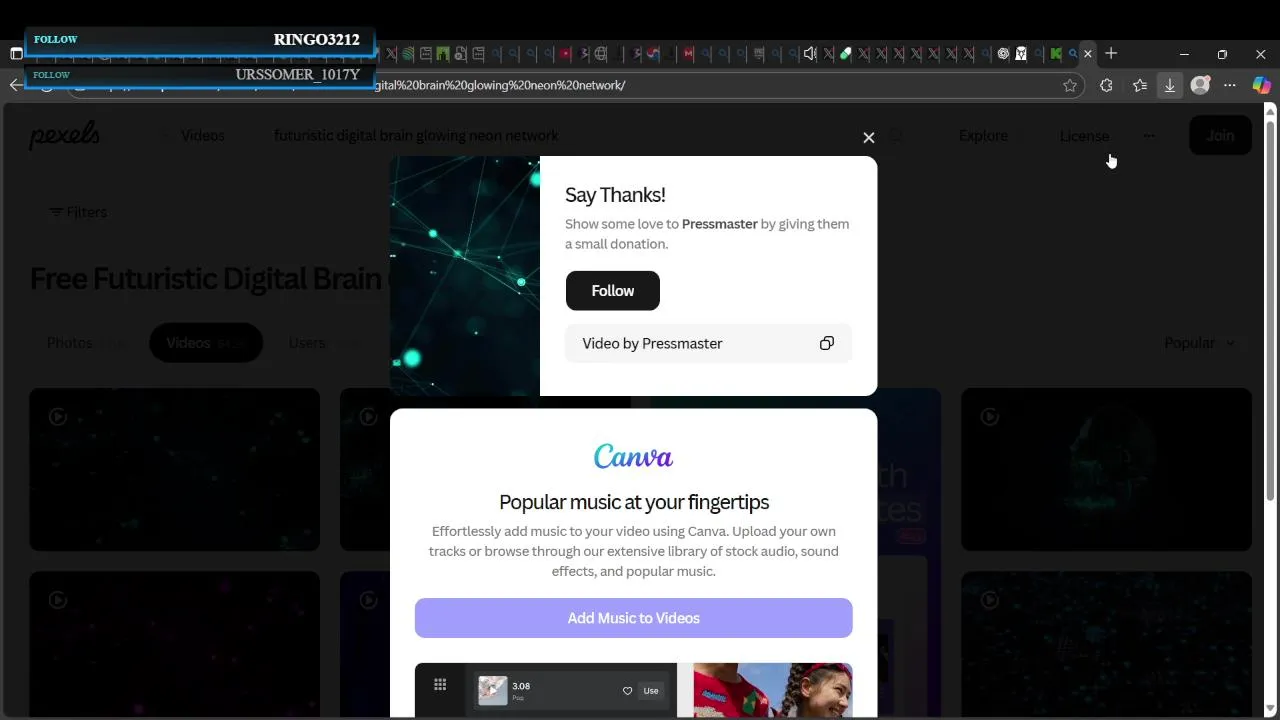Click the girl photo in Canva ad
Screen dimensions: 1280x720
[x=773, y=690]
